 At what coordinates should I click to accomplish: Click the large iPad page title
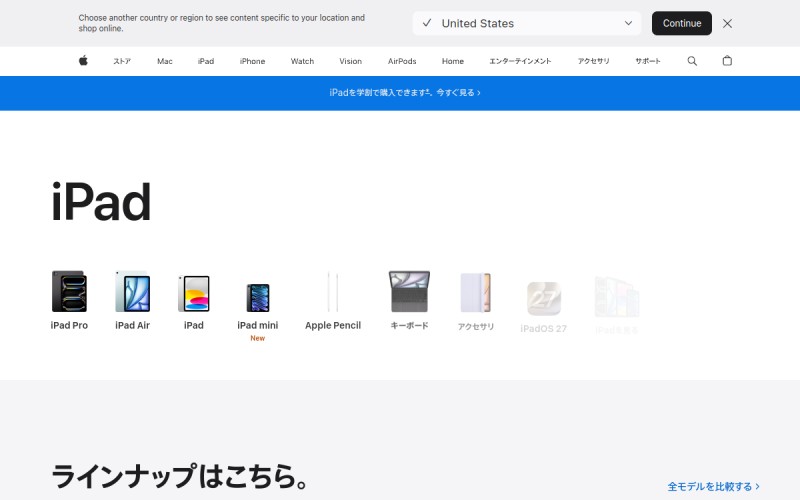(102, 203)
